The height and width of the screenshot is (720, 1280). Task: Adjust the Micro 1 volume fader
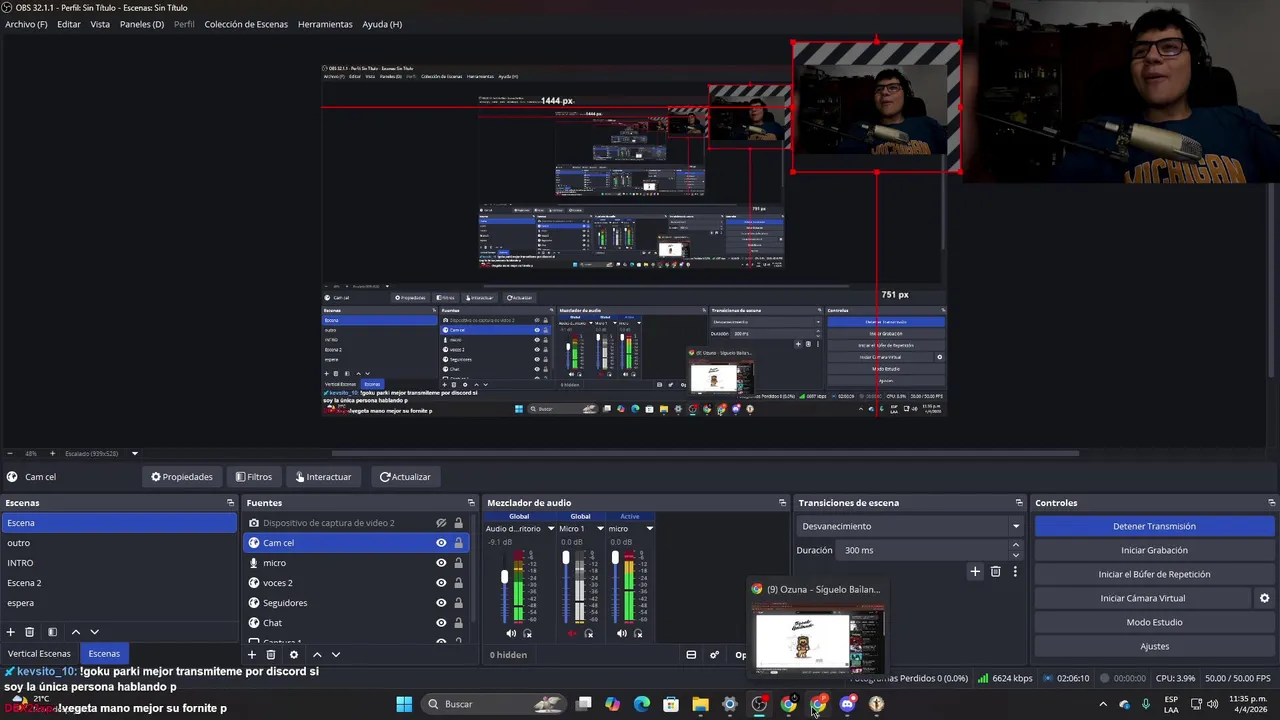[565, 558]
